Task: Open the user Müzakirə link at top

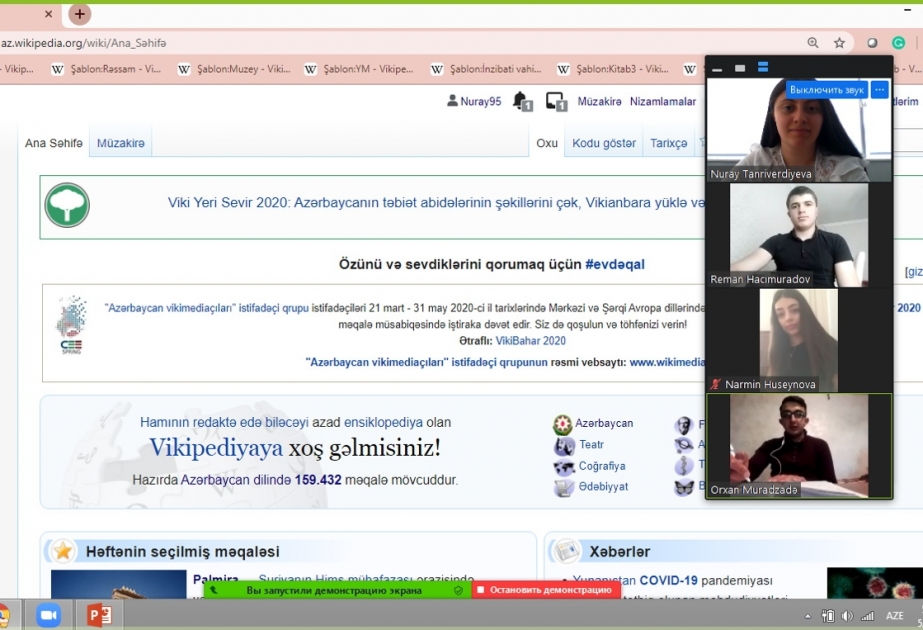Action: tap(599, 101)
